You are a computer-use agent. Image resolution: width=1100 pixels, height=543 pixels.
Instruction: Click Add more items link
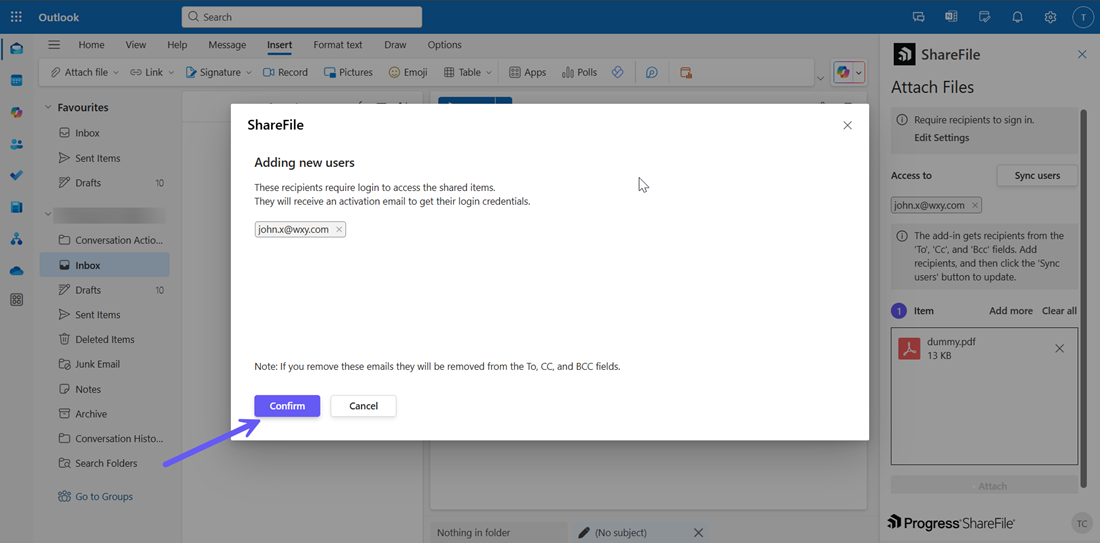[x=1010, y=311]
